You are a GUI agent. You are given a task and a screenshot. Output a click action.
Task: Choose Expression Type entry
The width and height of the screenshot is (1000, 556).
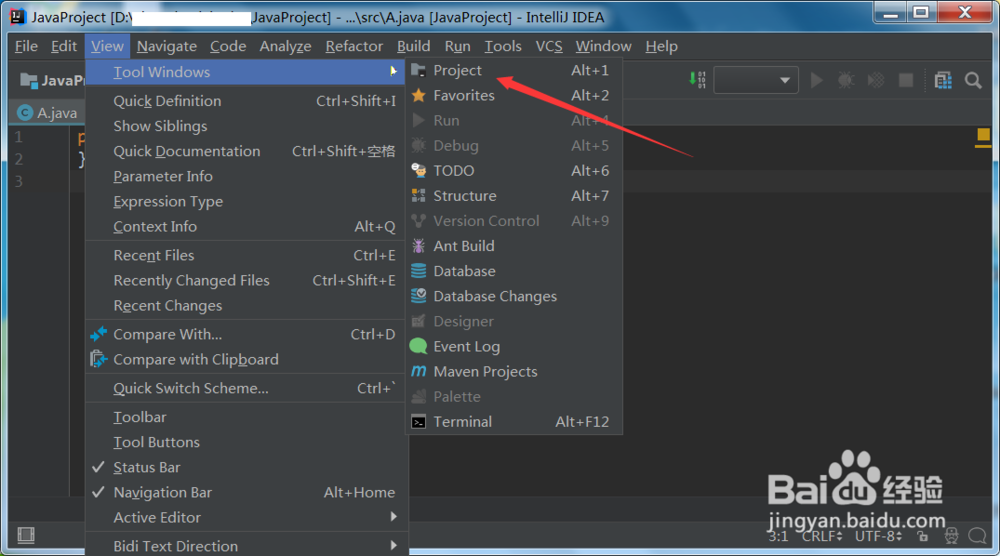pyautogui.click(x=246, y=201)
